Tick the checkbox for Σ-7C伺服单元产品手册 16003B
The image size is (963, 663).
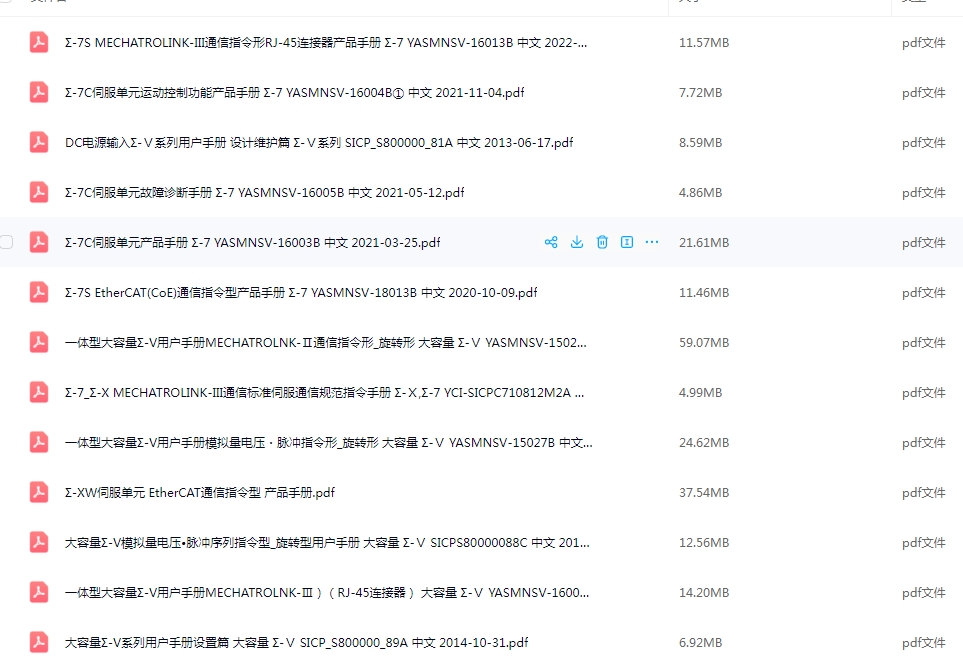coord(6,242)
